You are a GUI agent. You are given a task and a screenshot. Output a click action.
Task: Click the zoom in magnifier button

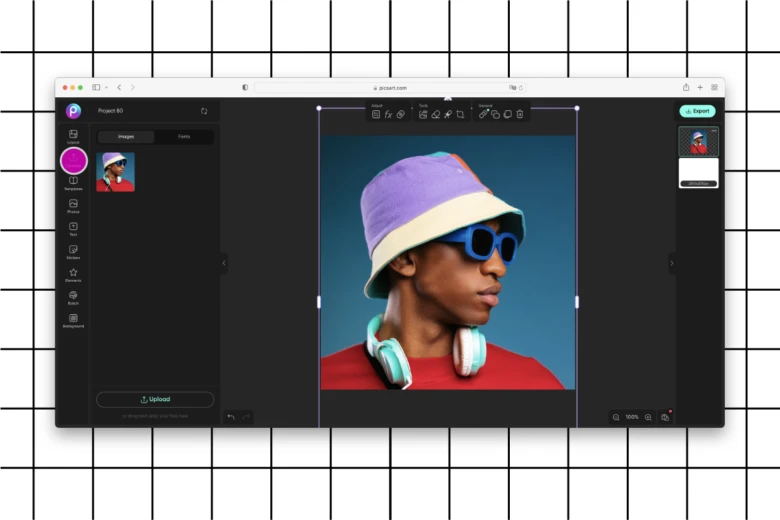[648, 417]
